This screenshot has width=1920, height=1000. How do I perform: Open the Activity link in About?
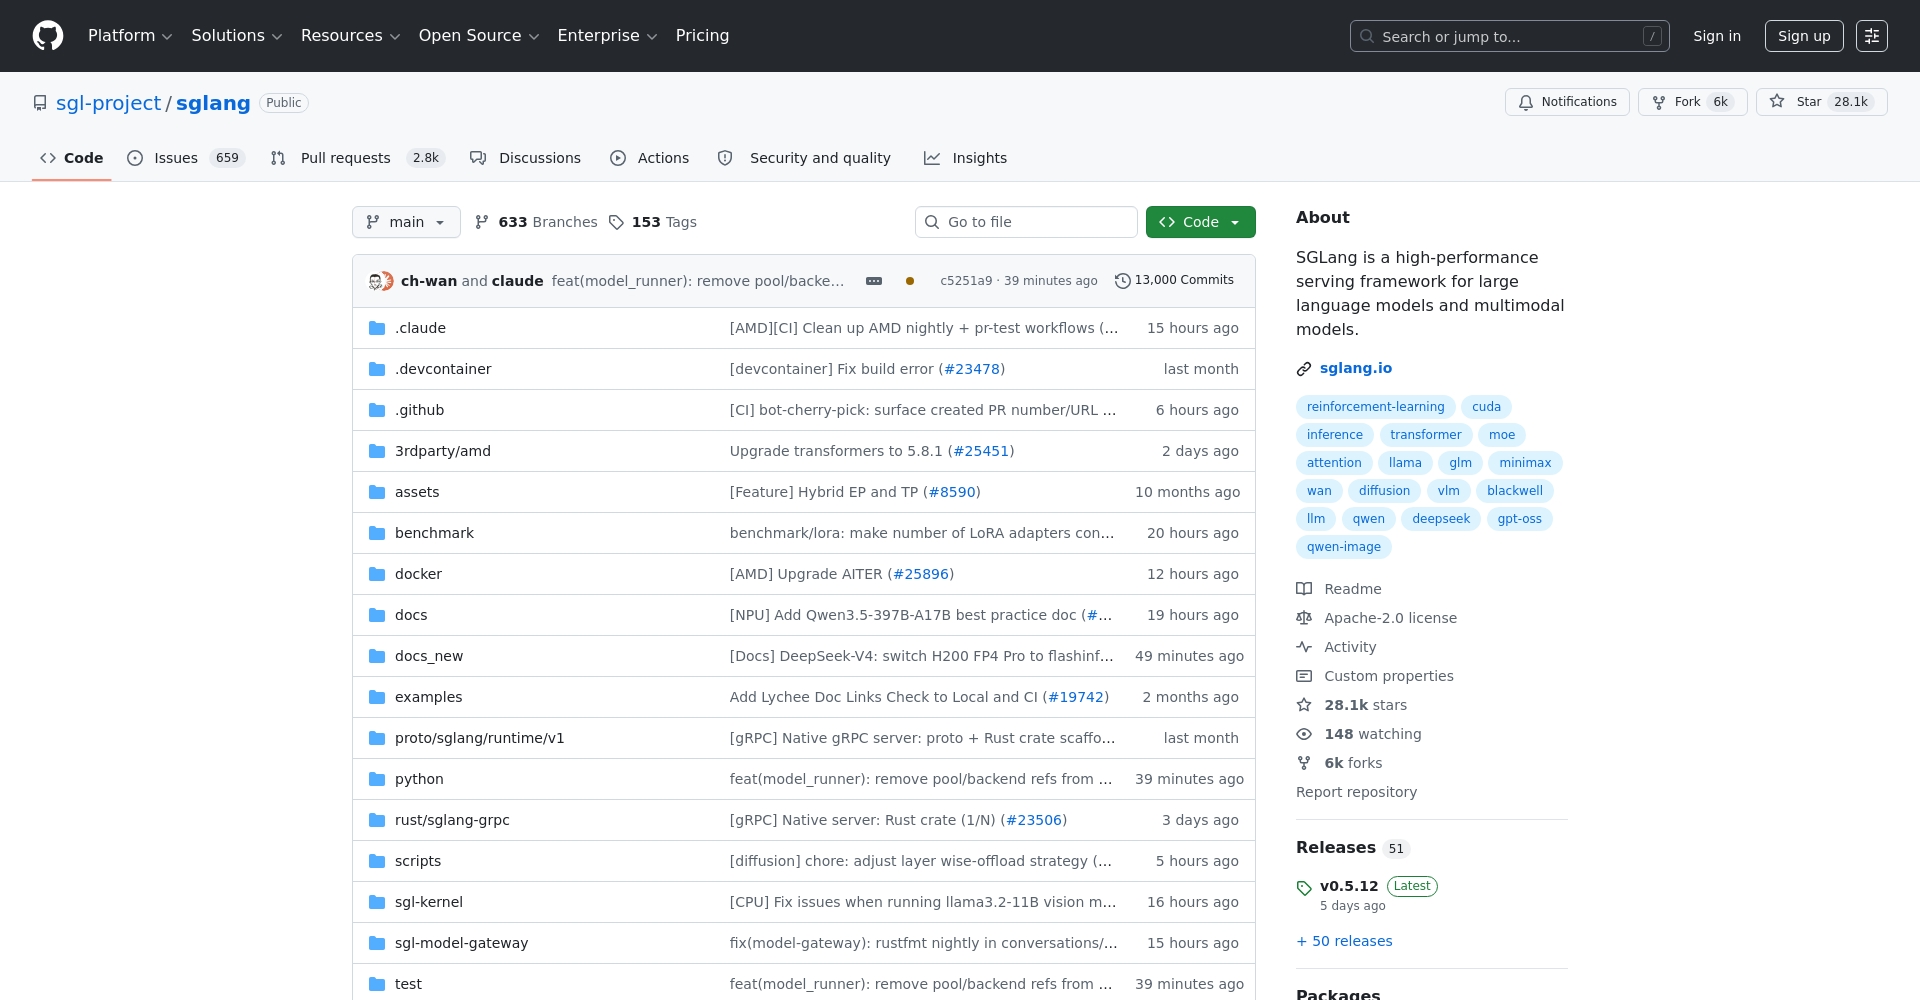(1336, 647)
